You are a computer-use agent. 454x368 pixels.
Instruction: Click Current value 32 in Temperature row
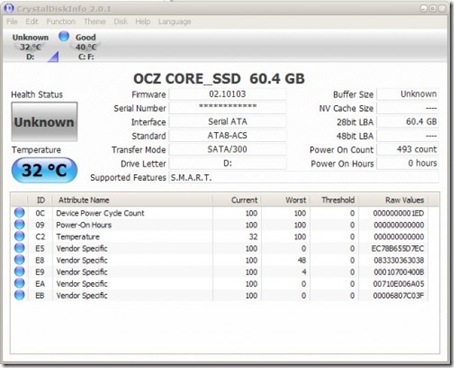253,237
